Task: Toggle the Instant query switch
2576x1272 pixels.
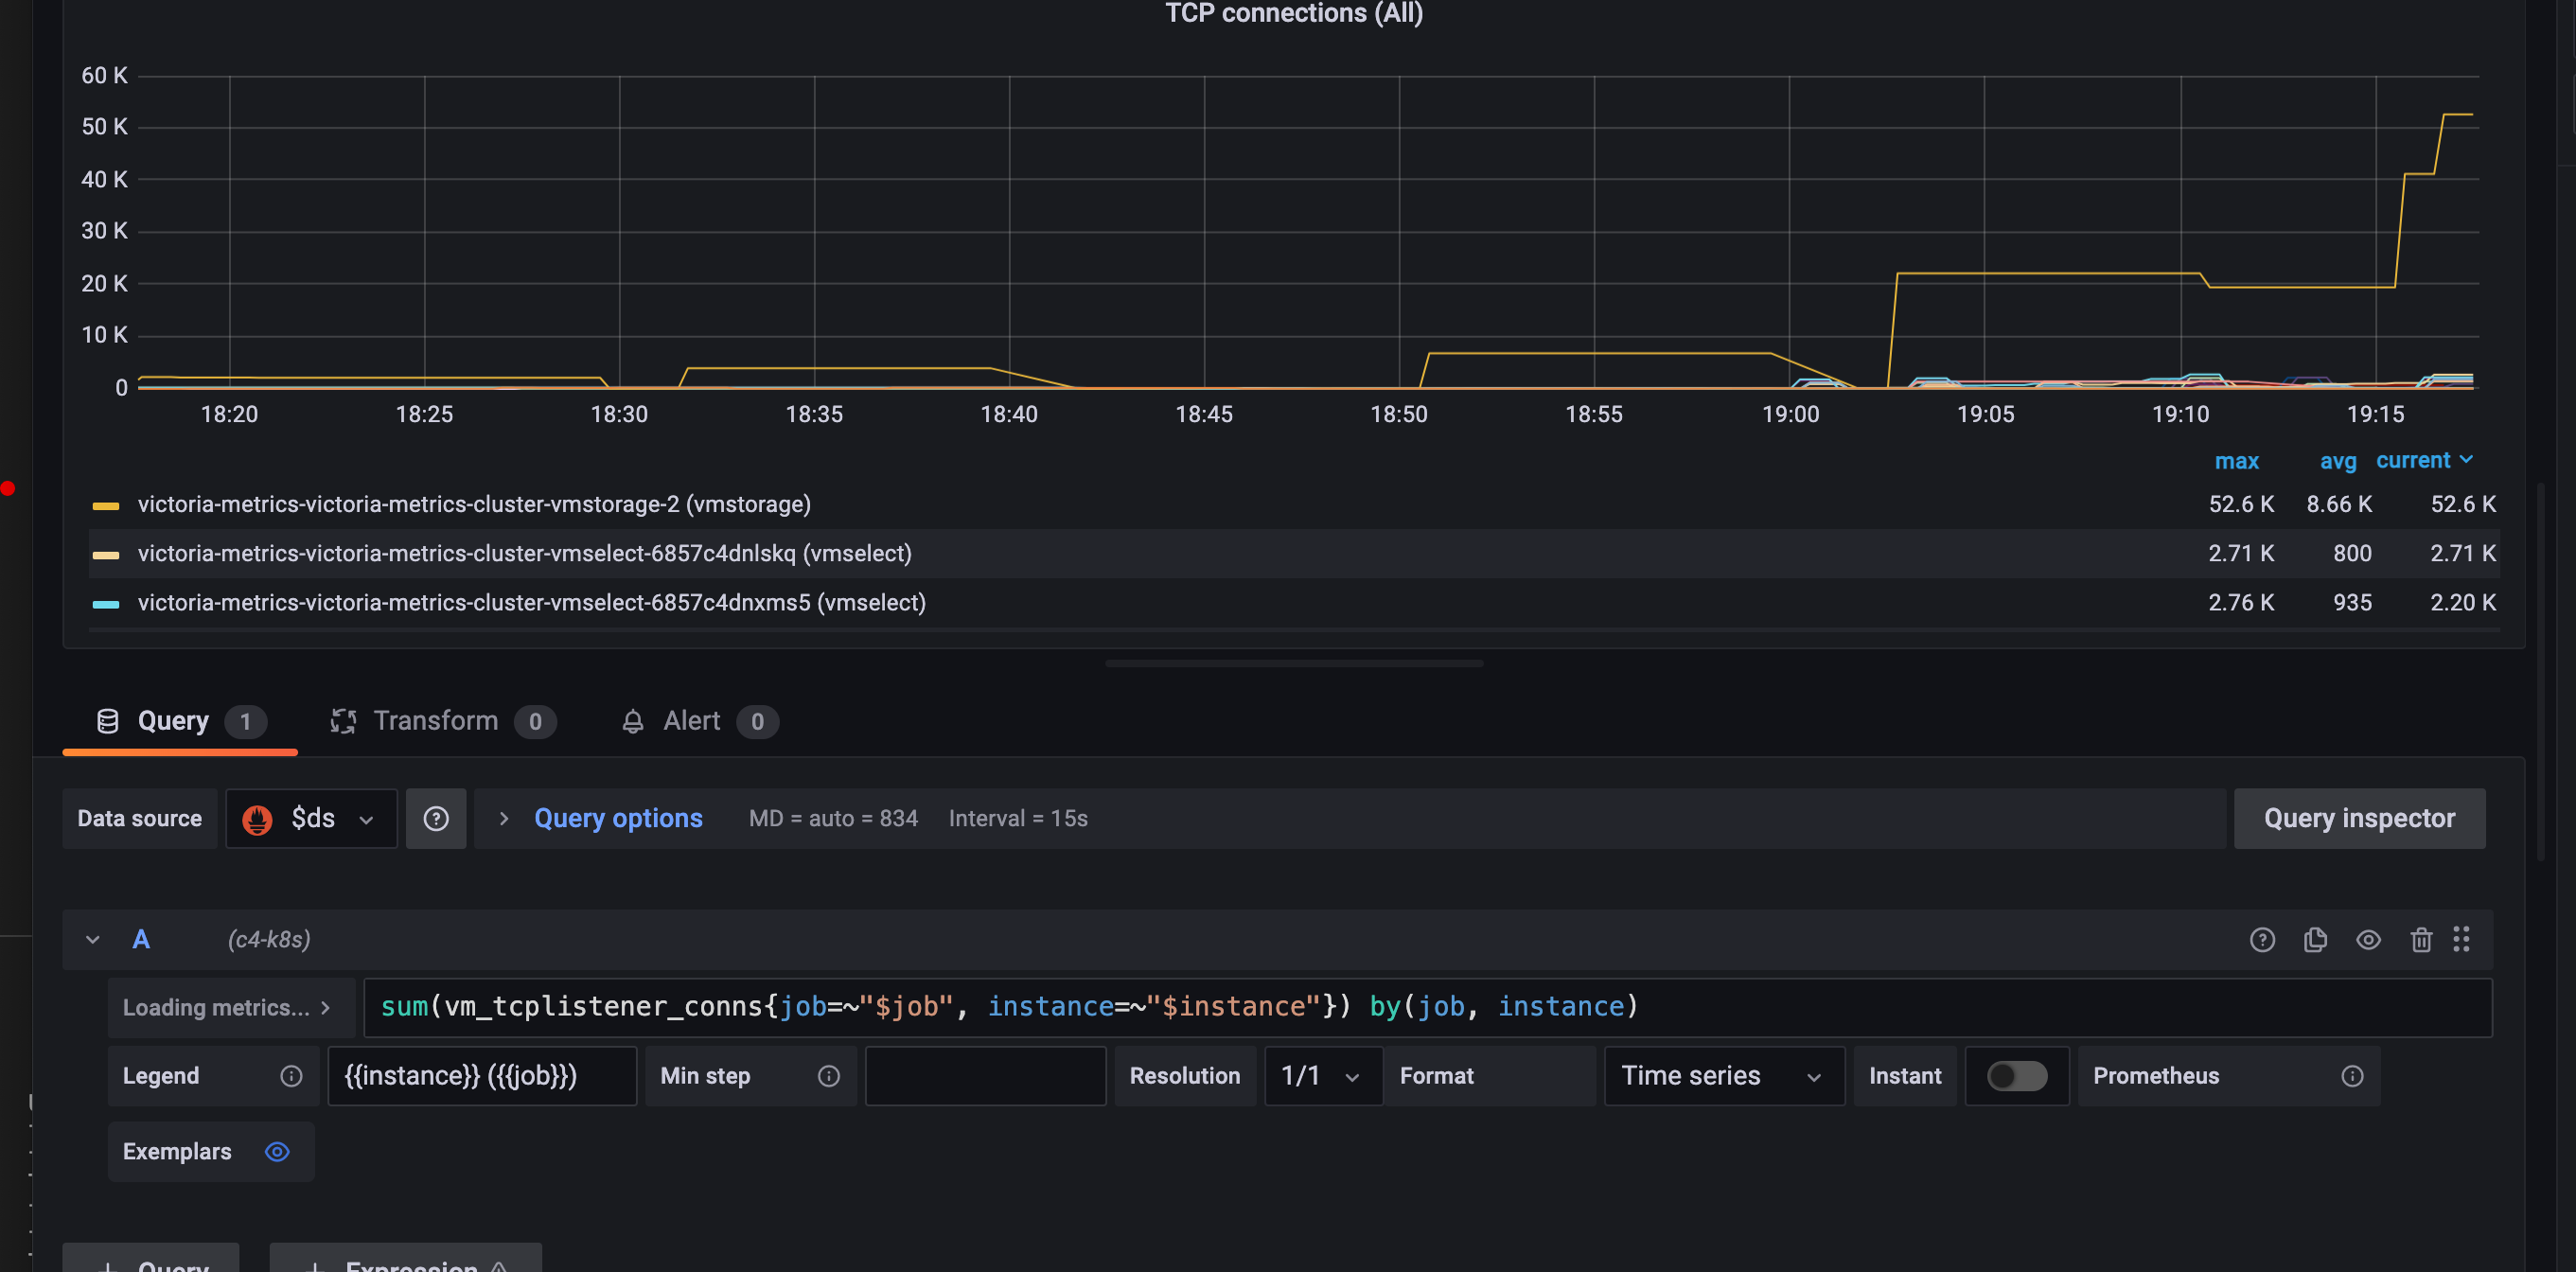Action: (x=2016, y=1075)
